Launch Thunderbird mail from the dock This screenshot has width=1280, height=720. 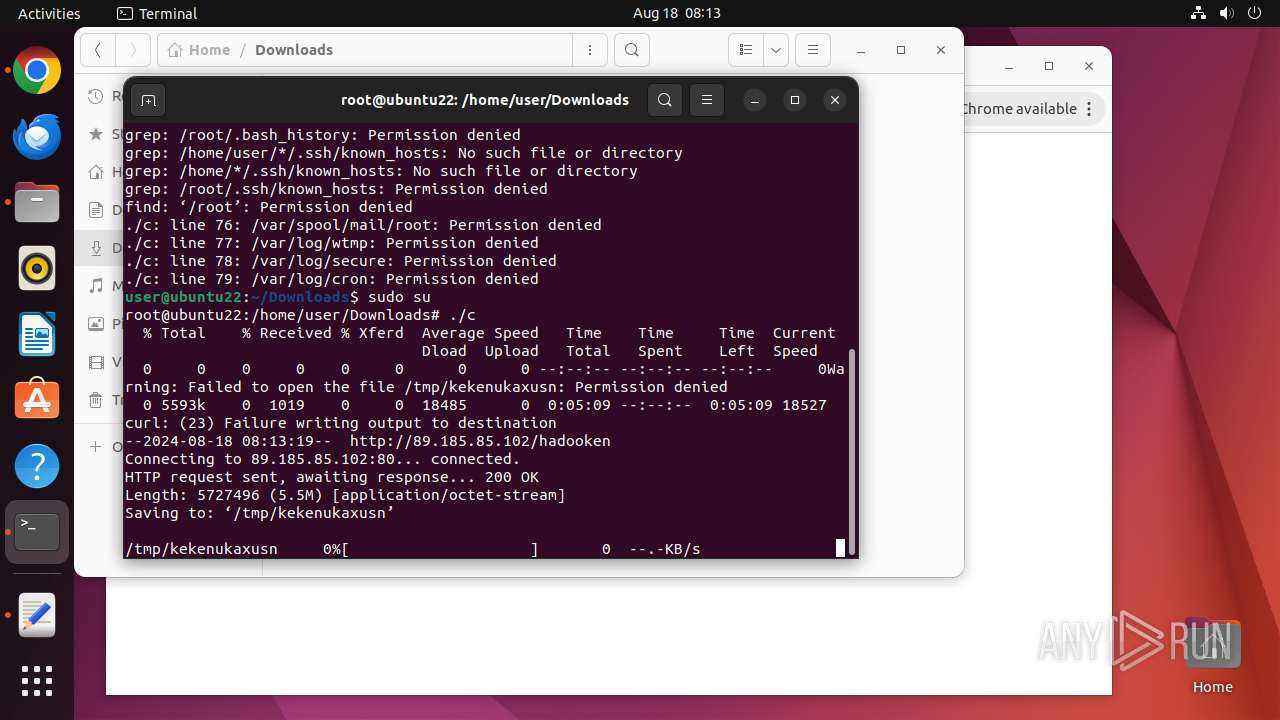click(x=37, y=137)
